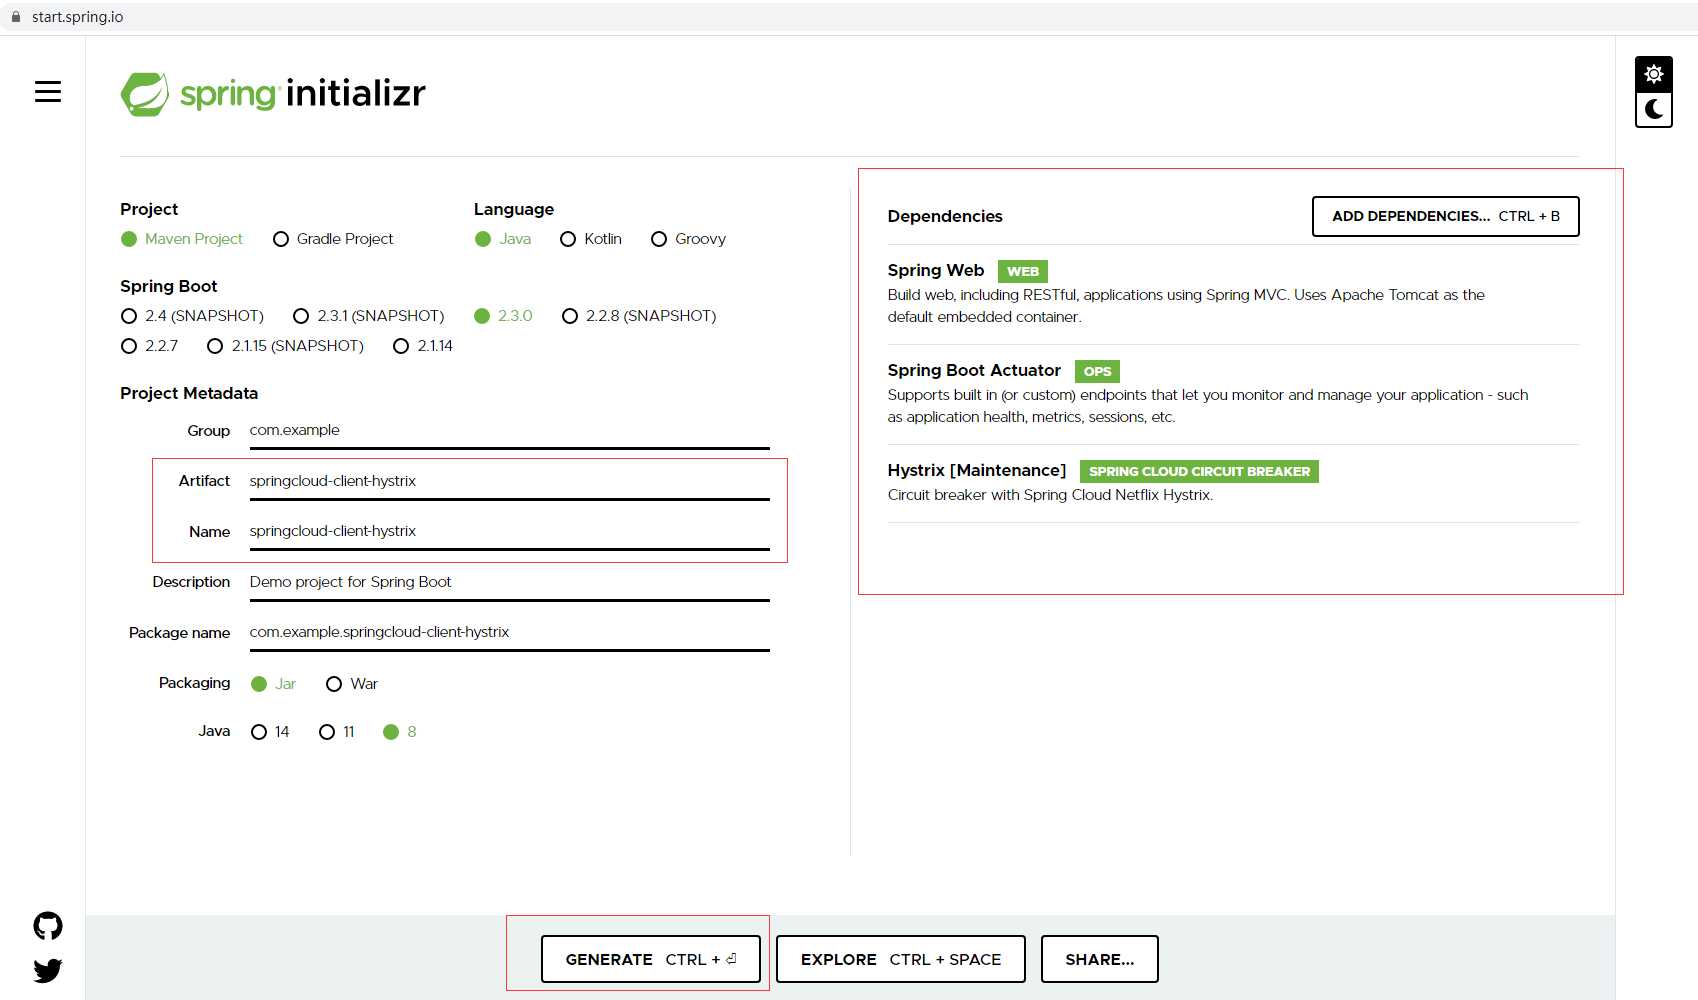Click the Spring Boot Actuator dependency entry
Viewport: 1698px width, 1000px height.
(1233, 394)
